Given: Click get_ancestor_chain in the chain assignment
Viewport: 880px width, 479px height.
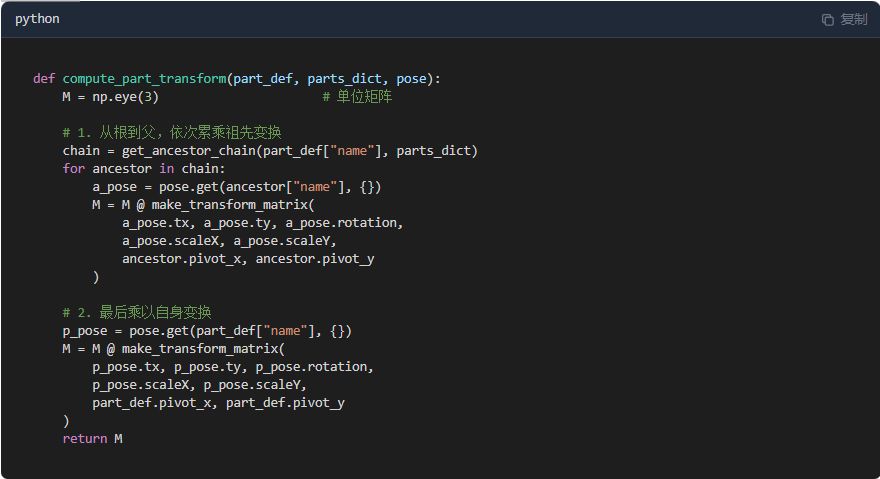Looking at the screenshot, I should [x=189, y=150].
